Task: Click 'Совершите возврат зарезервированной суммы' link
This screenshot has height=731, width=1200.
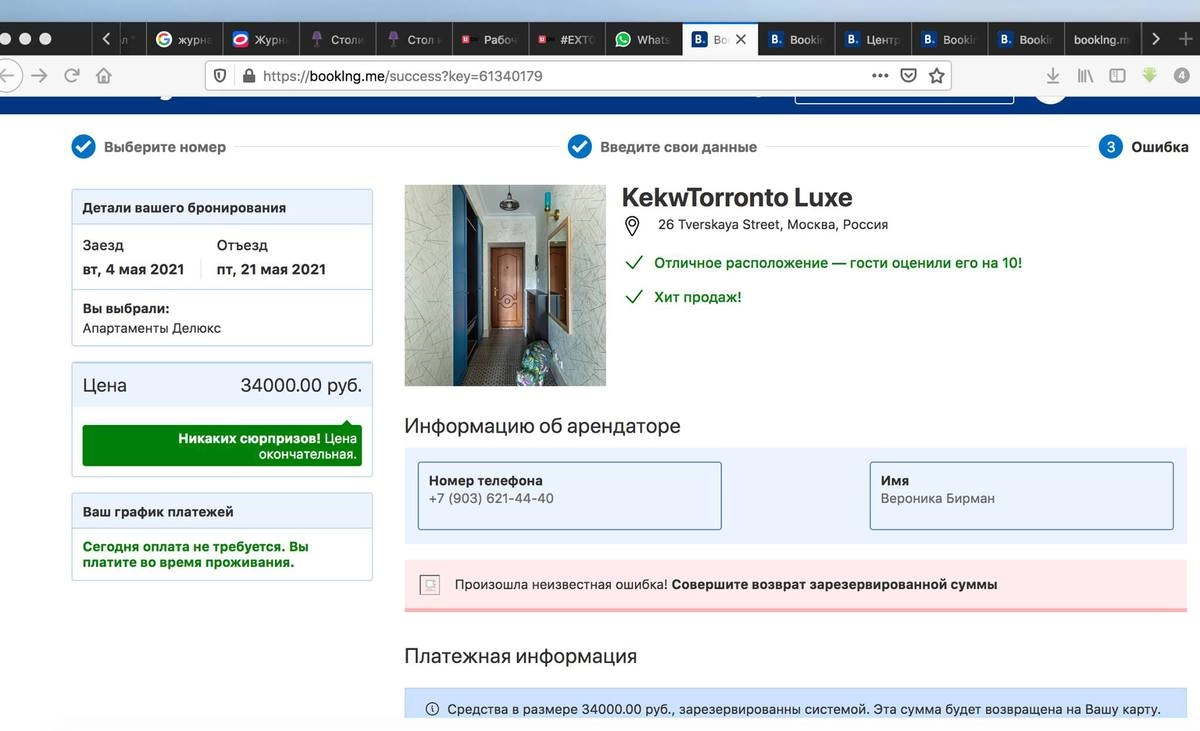Action: 834,584
